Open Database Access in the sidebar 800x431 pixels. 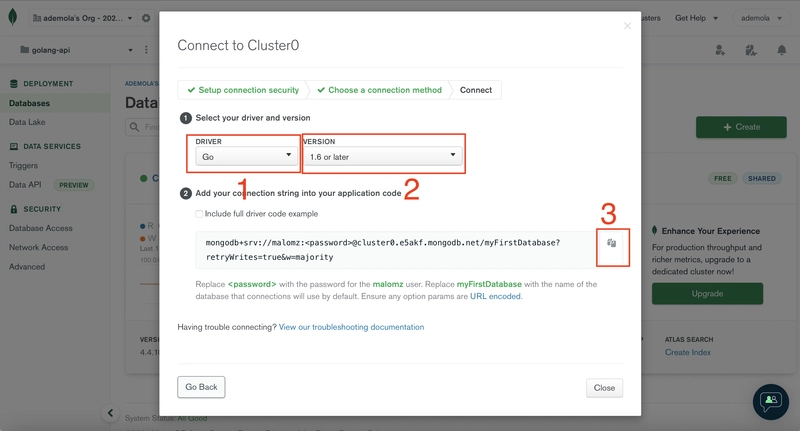[x=41, y=228]
